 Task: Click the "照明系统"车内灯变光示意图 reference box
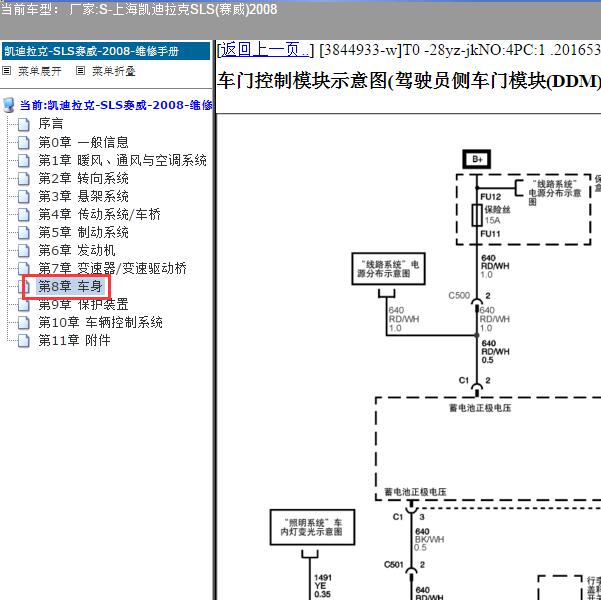coord(312,527)
